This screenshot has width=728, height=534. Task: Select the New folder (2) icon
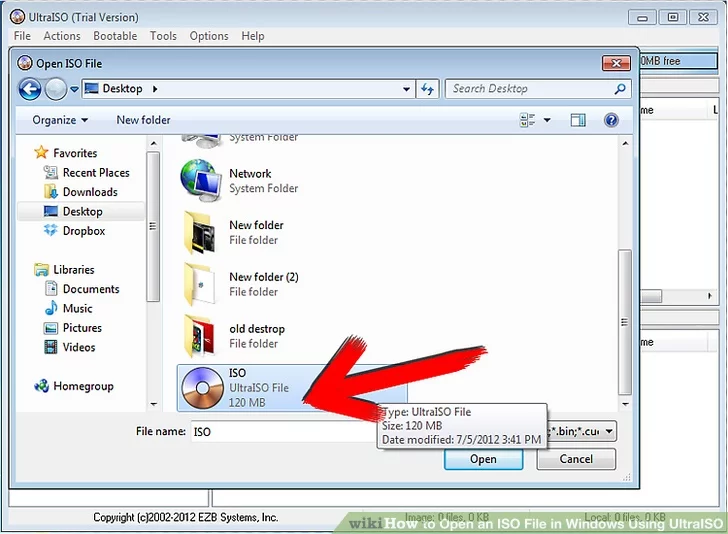pos(200,284)
